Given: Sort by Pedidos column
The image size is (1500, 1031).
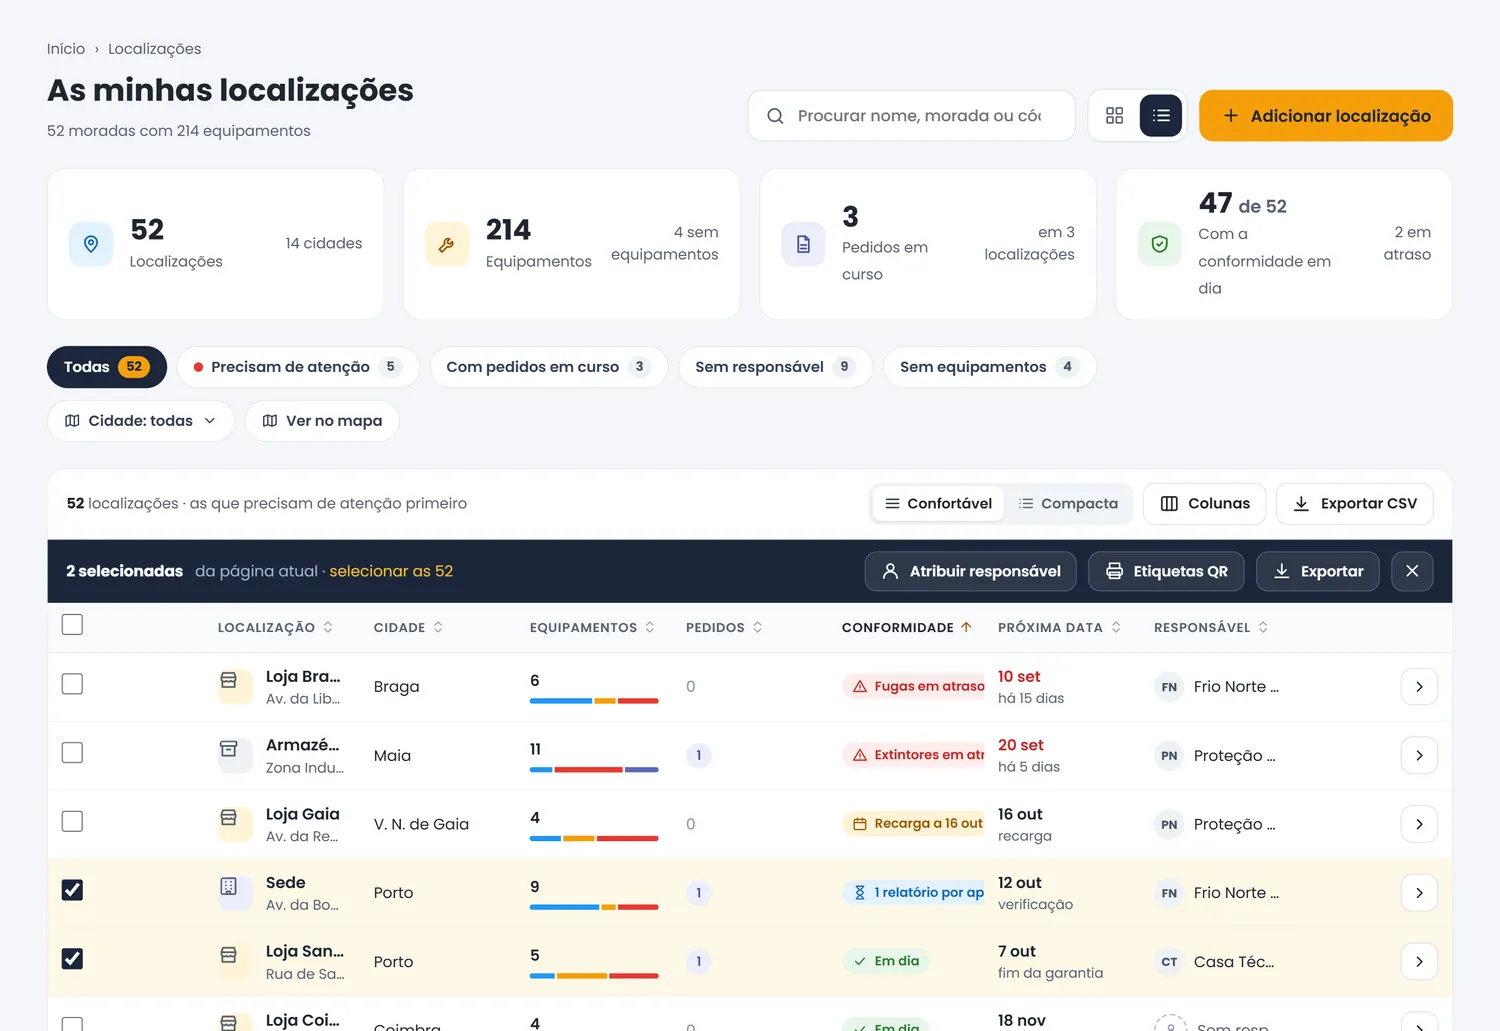Looking at the screenshot, I should pyautogui.click(x=724, y=628).
